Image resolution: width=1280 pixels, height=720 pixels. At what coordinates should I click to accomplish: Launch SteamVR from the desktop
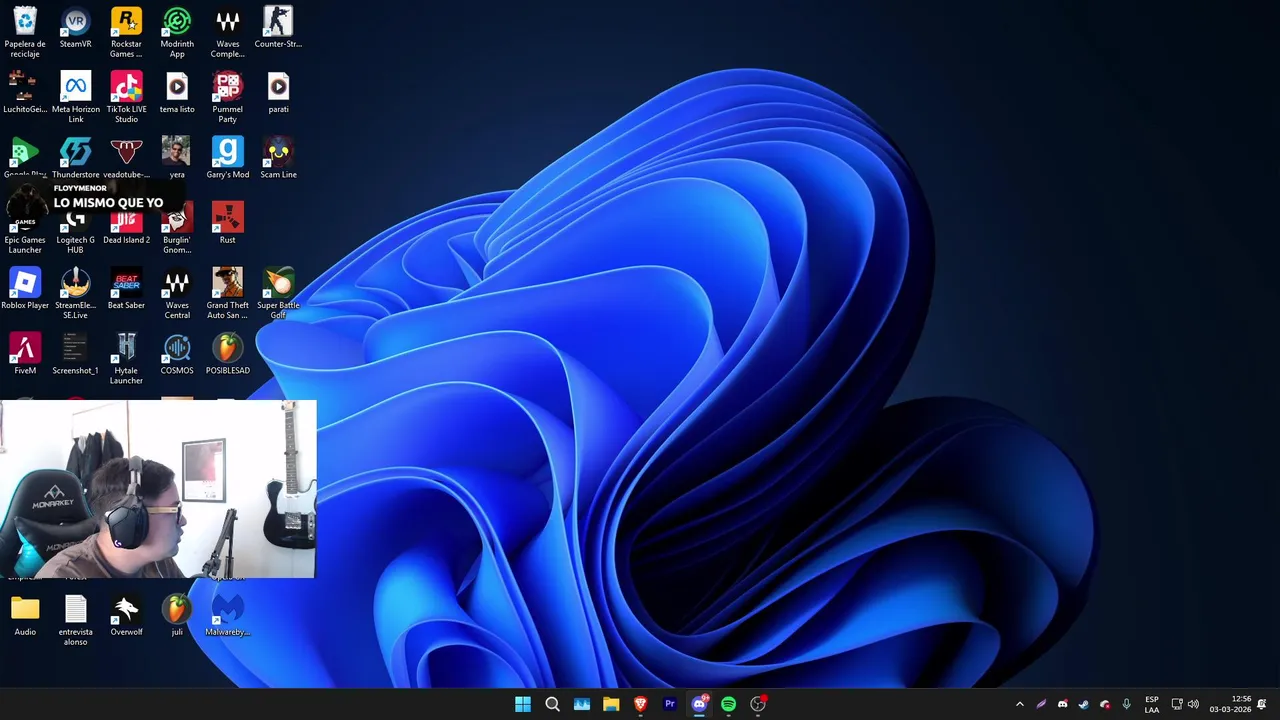click(x=76, y=29)
